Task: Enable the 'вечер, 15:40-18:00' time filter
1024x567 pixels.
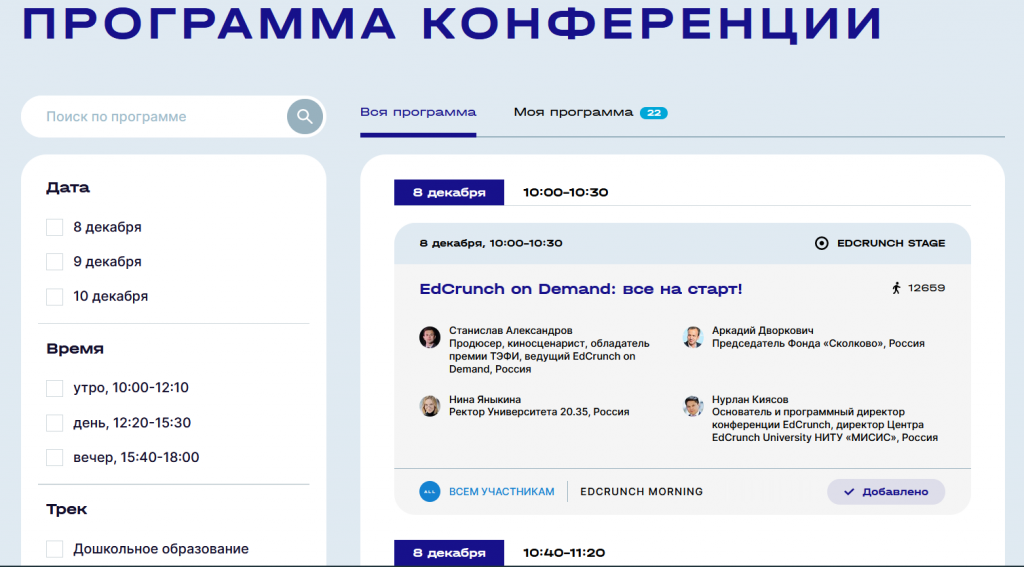Action: click(x=55, y=457)
